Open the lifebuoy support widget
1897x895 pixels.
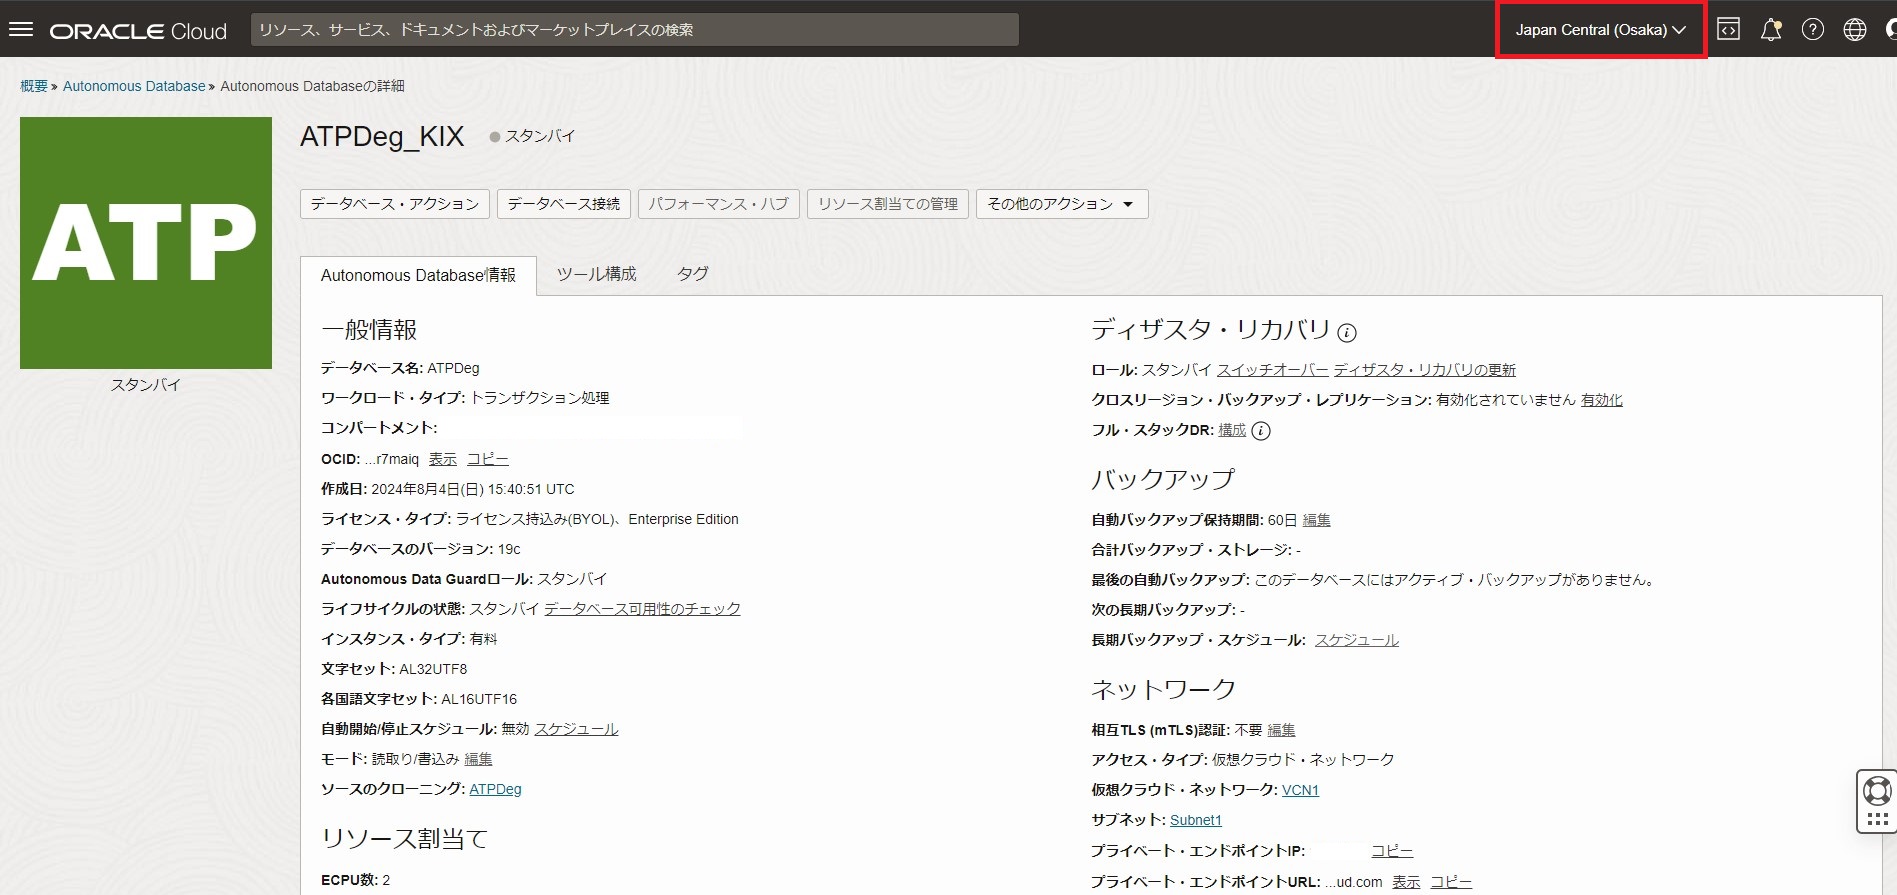[1877, 791]
